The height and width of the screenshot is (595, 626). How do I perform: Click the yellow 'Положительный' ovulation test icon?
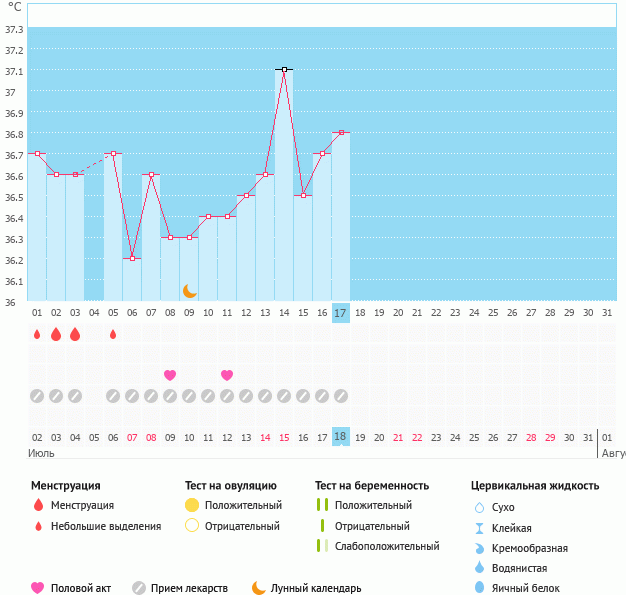pos(192,505)
